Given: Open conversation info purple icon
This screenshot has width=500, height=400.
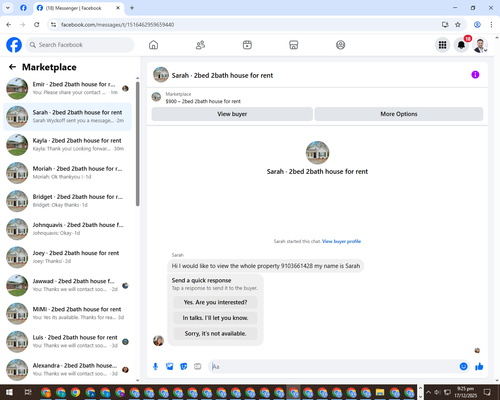Looking at the screenshot, I should coord(475,75).
